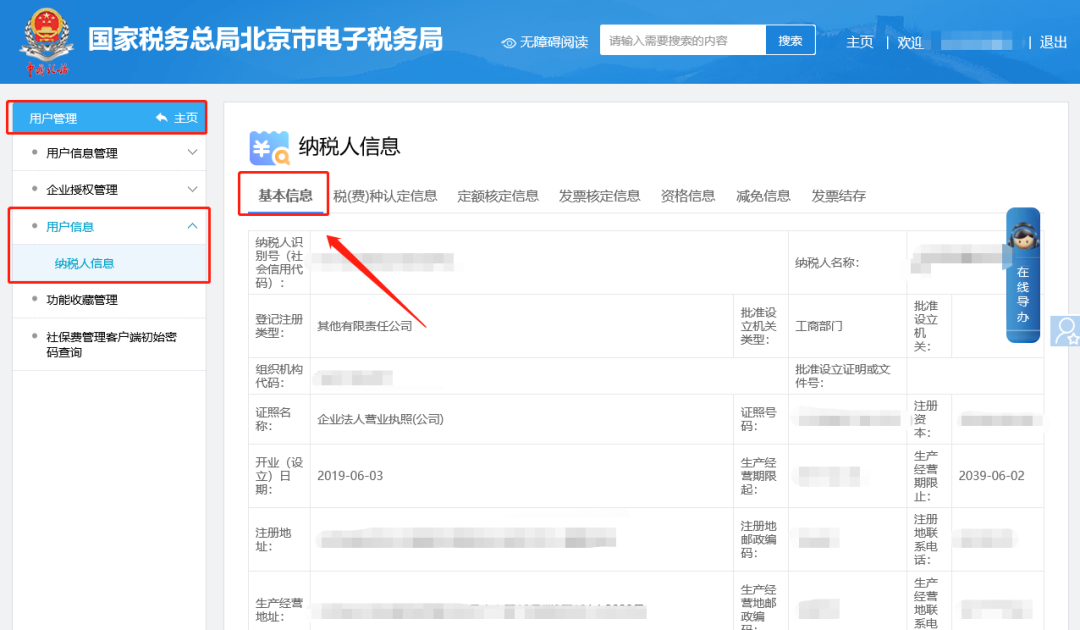Viewport: 1080px width, 630px height.
Task: Click the search content input field
Action: (683, 41)
